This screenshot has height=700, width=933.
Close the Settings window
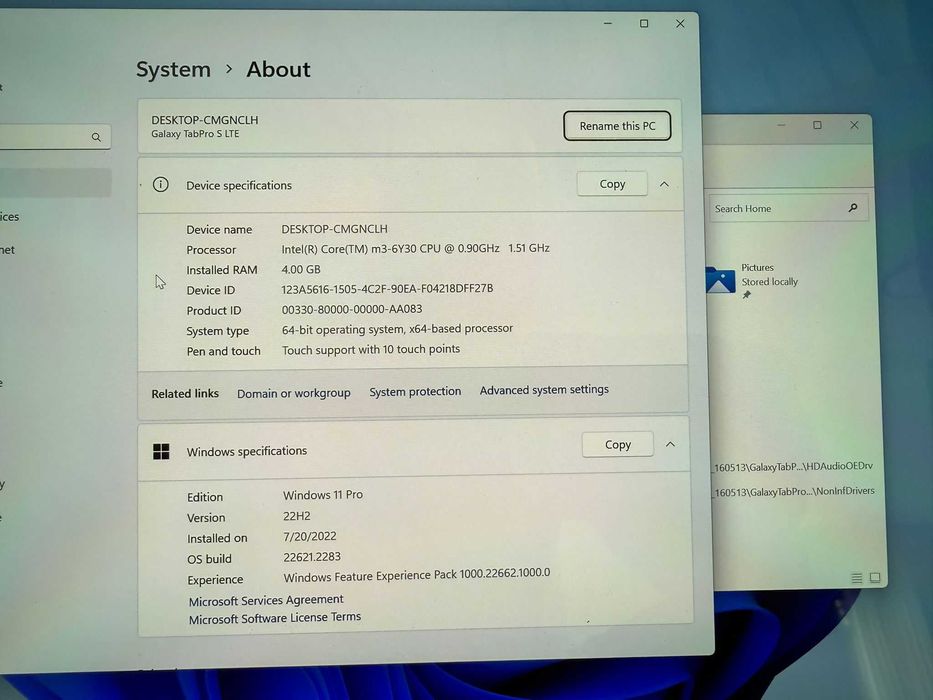click(x=680, y=24)
